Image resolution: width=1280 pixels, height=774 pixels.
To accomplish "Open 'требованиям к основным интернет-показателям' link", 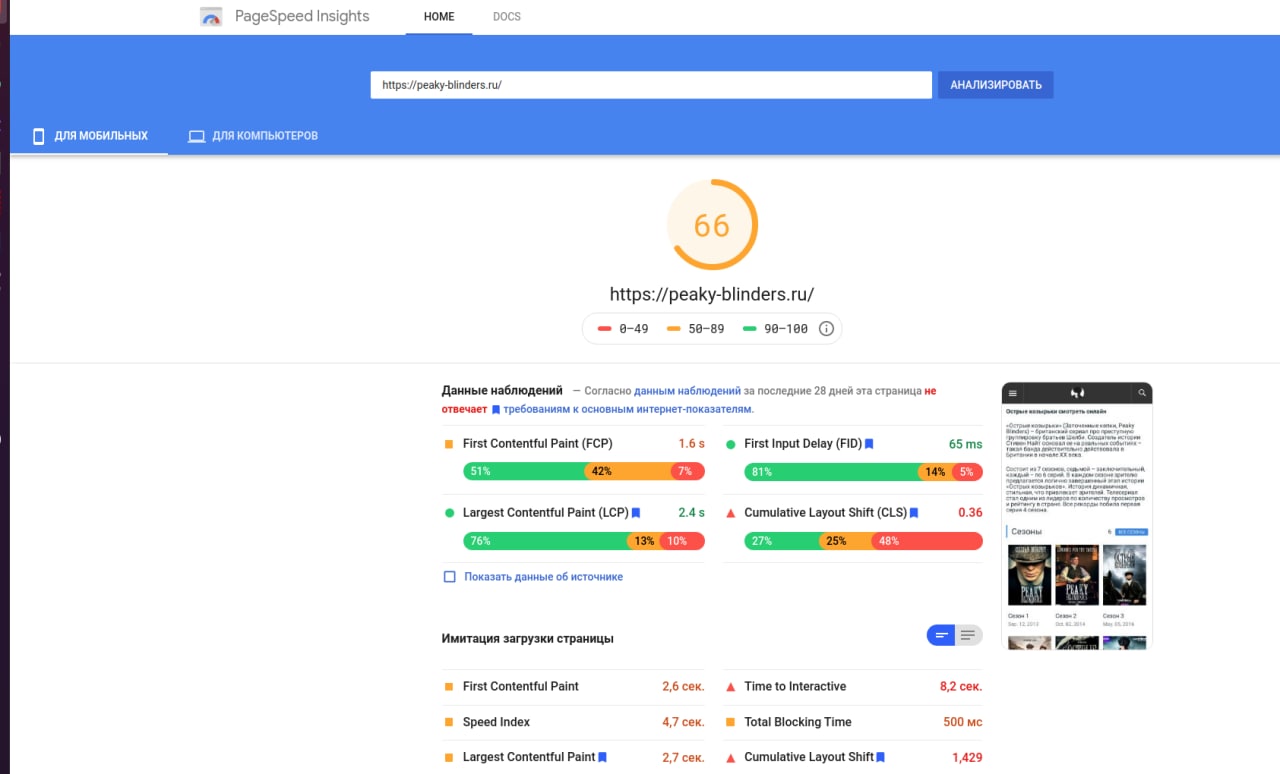I will point(627,409).
